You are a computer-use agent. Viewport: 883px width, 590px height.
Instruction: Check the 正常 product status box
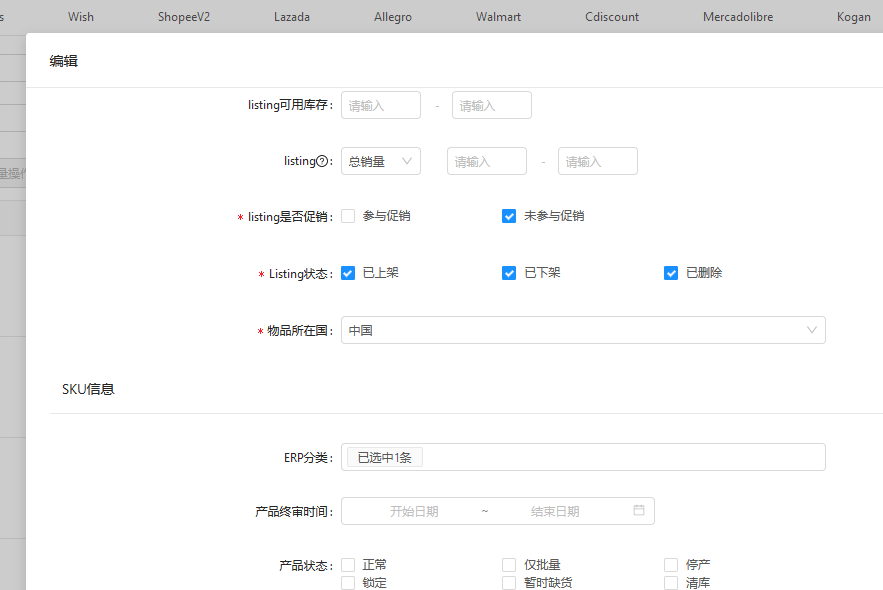click(348, 565)
